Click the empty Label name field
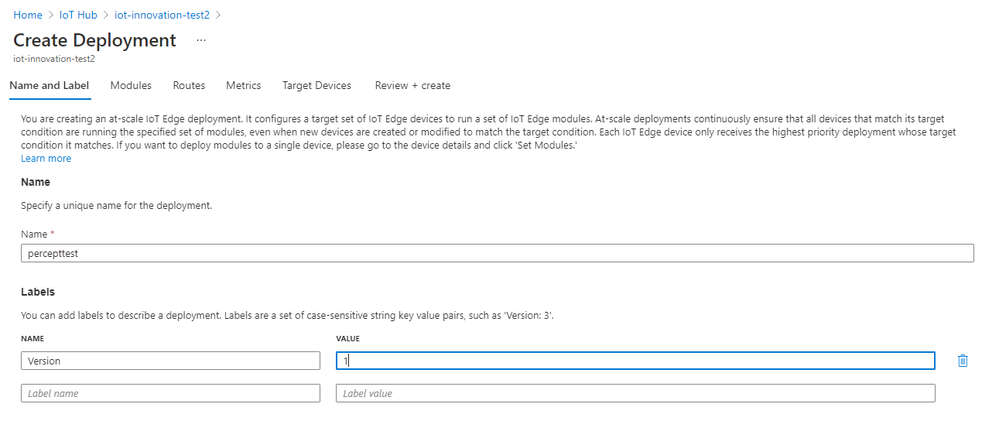 click(170, 393)
